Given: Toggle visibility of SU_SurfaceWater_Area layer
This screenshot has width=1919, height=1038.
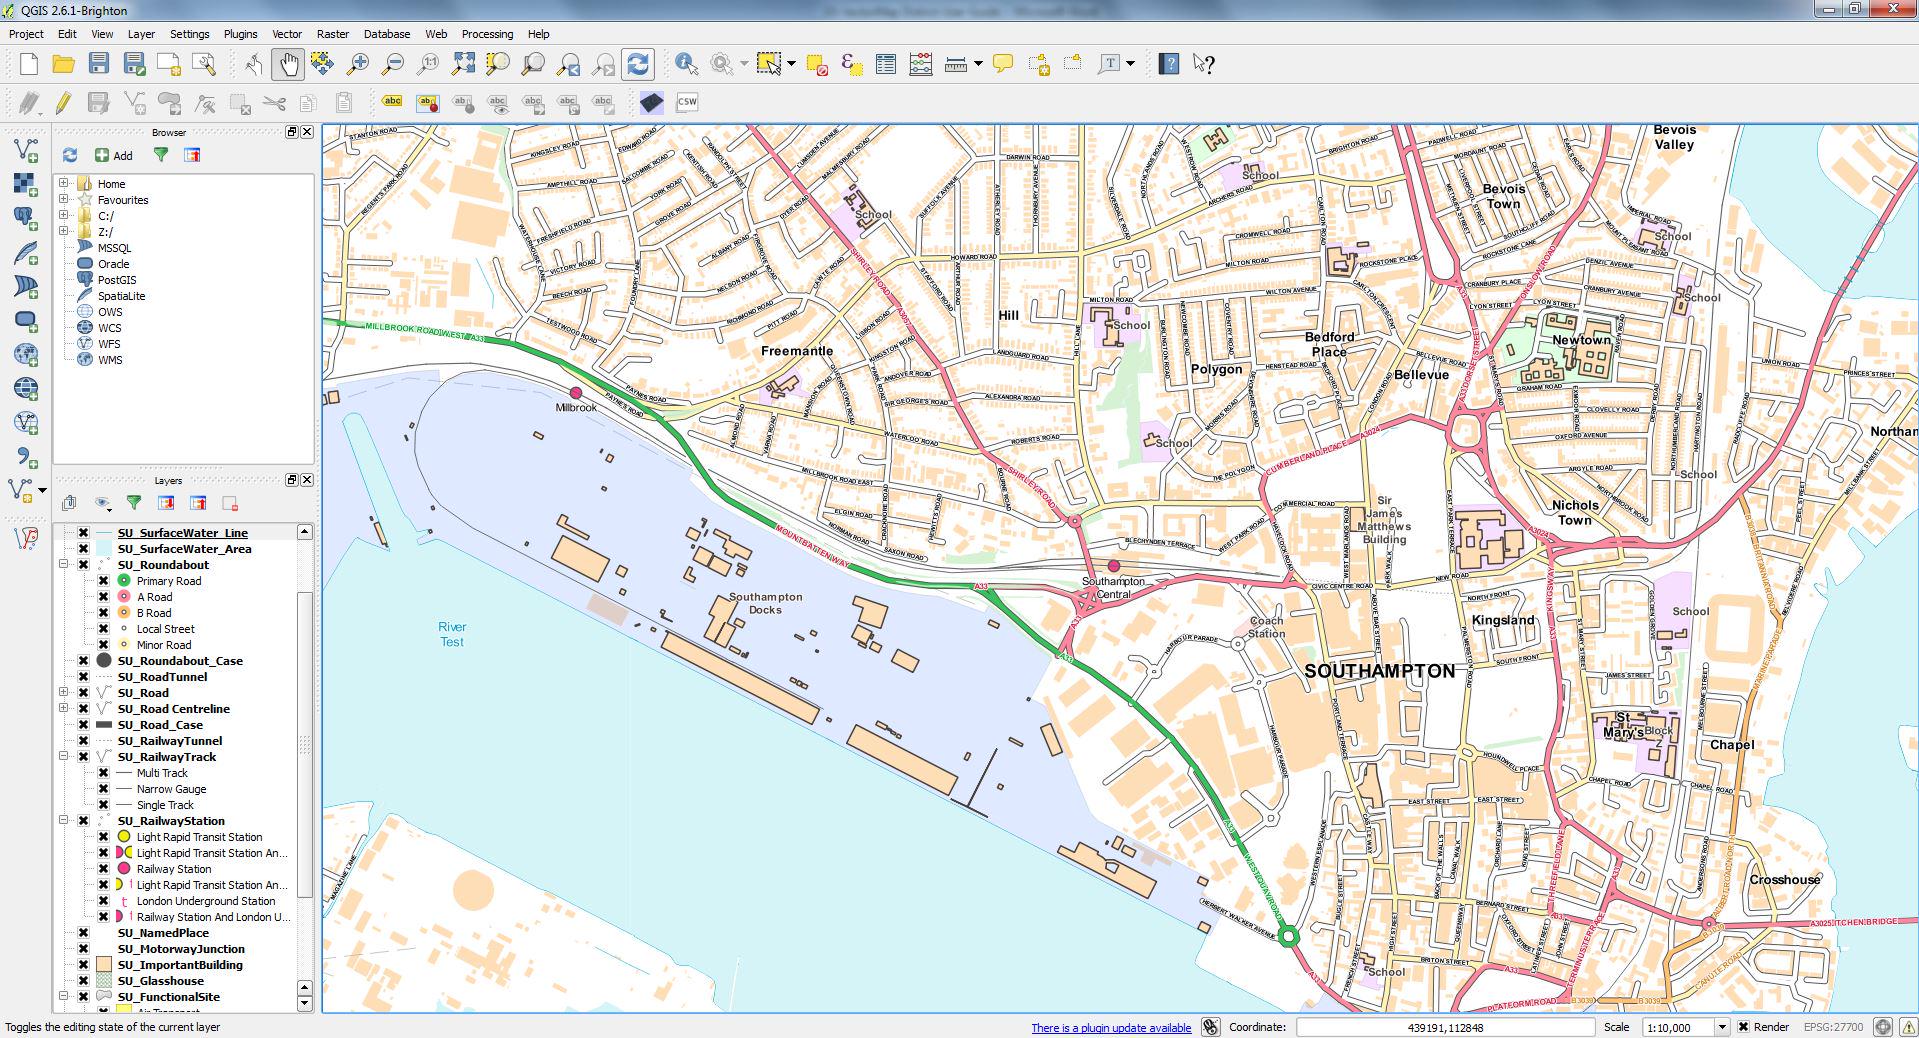Looking at the screenshot, I should (x=84, y=549).
